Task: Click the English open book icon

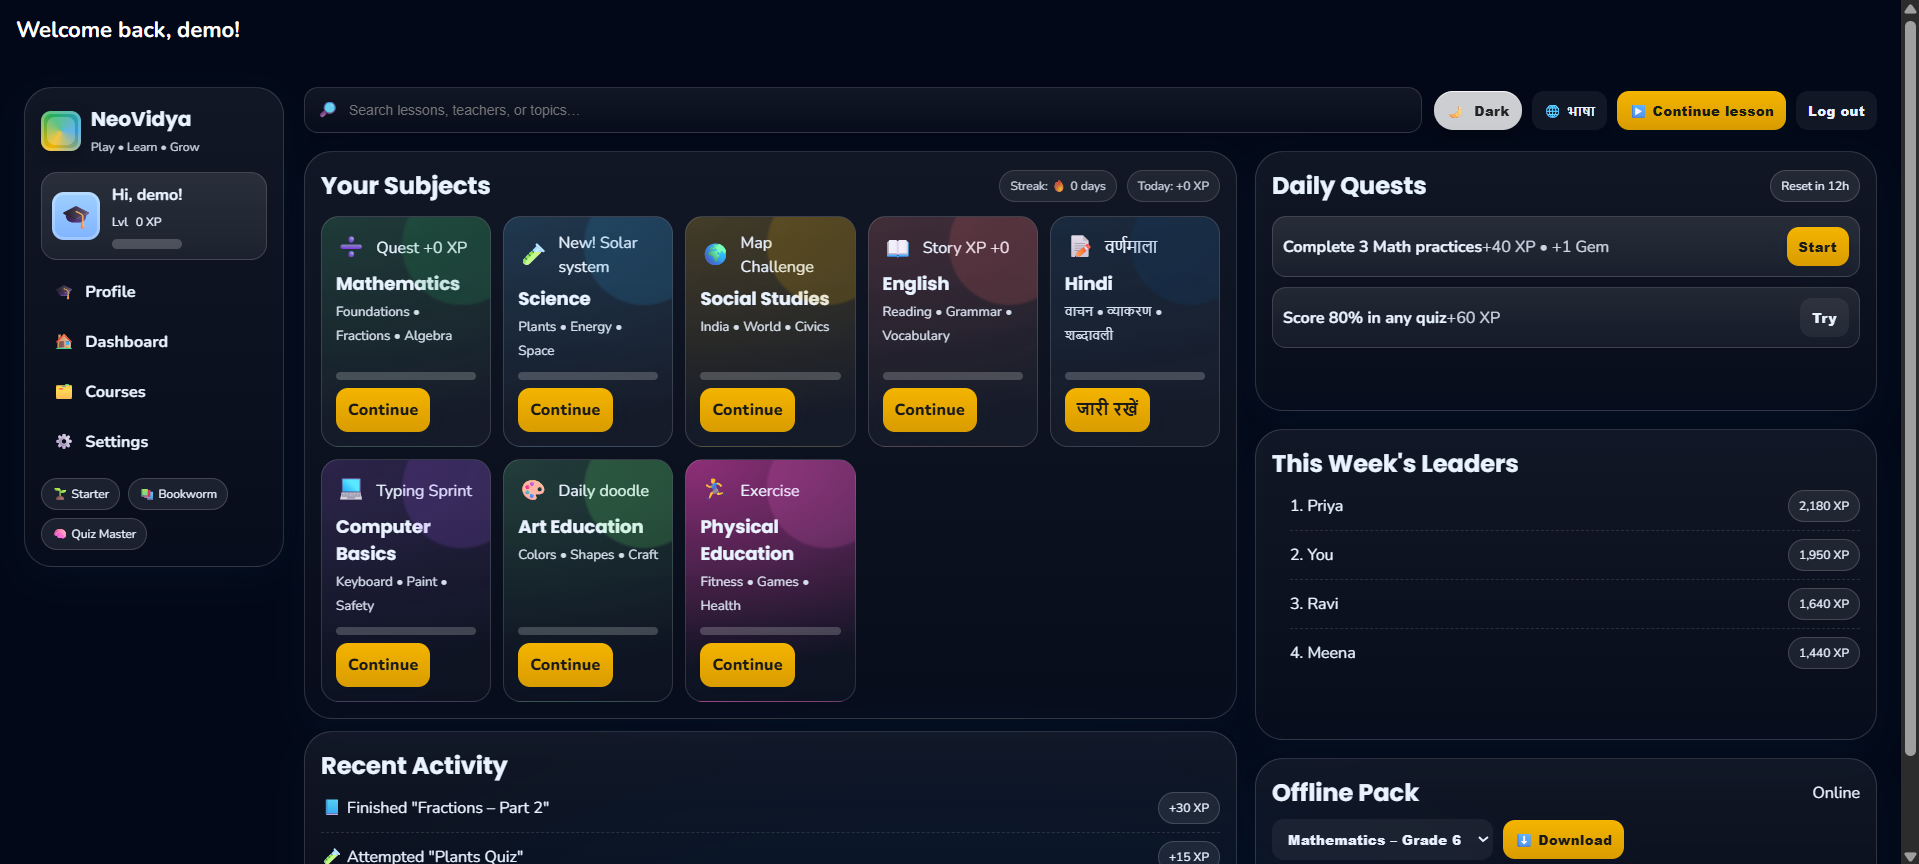Action: click(x=898, y=247)
